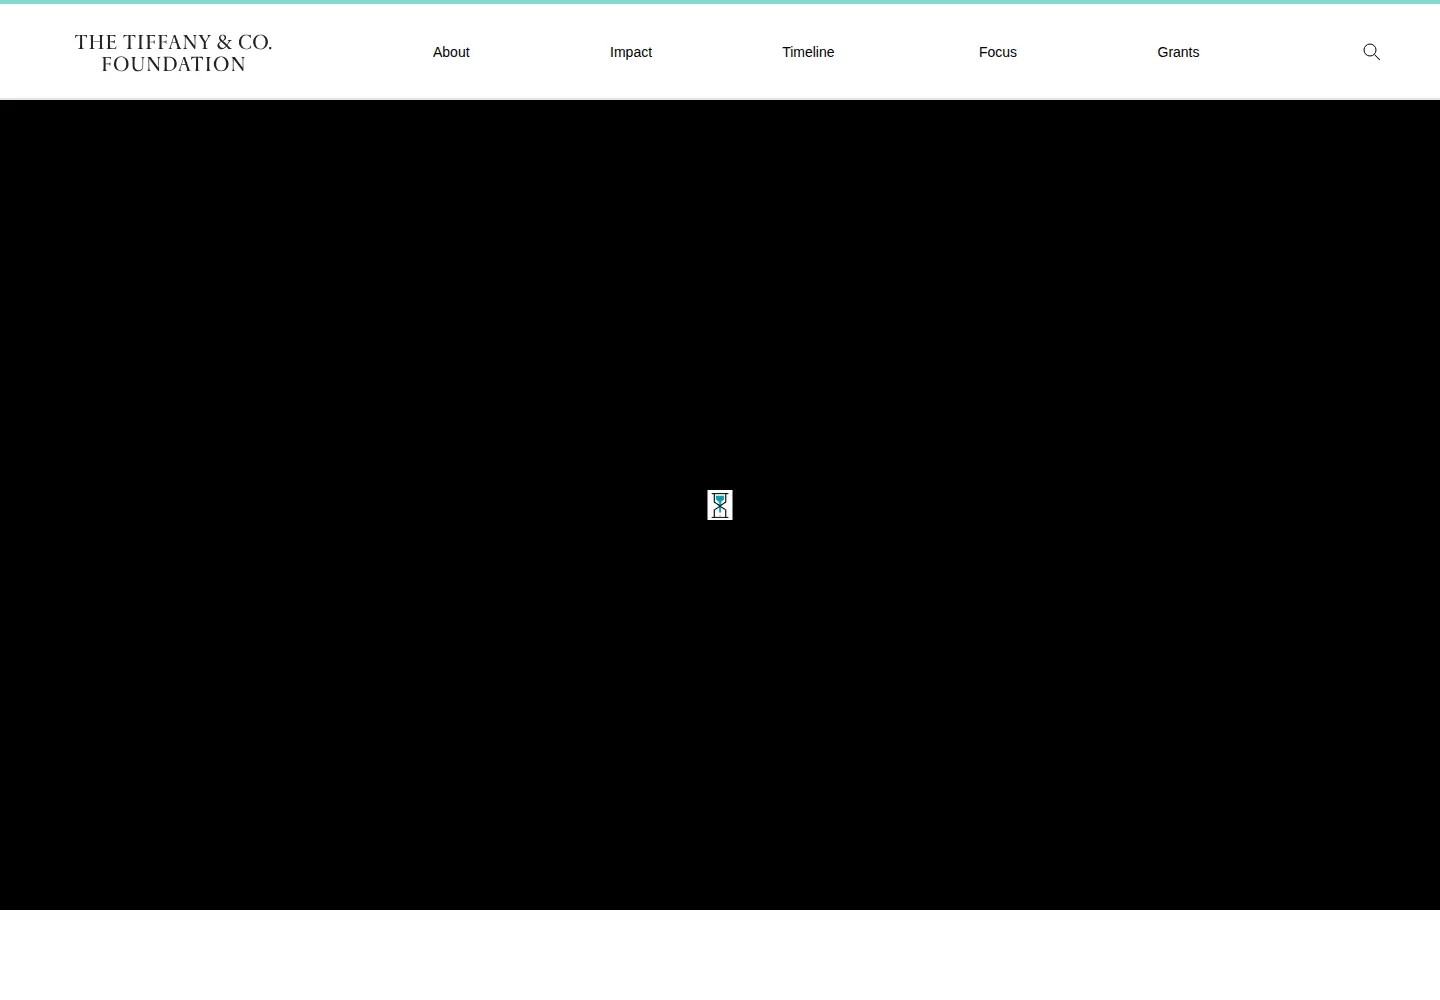Open the Focus menu item
This screenshot has height=1000, width=1440.
coord(998,52)
